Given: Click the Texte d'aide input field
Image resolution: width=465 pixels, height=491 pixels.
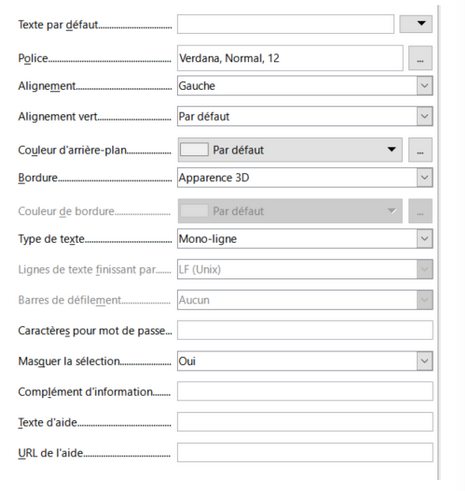Looking at the screenshot, I should (x=305, y=422).
